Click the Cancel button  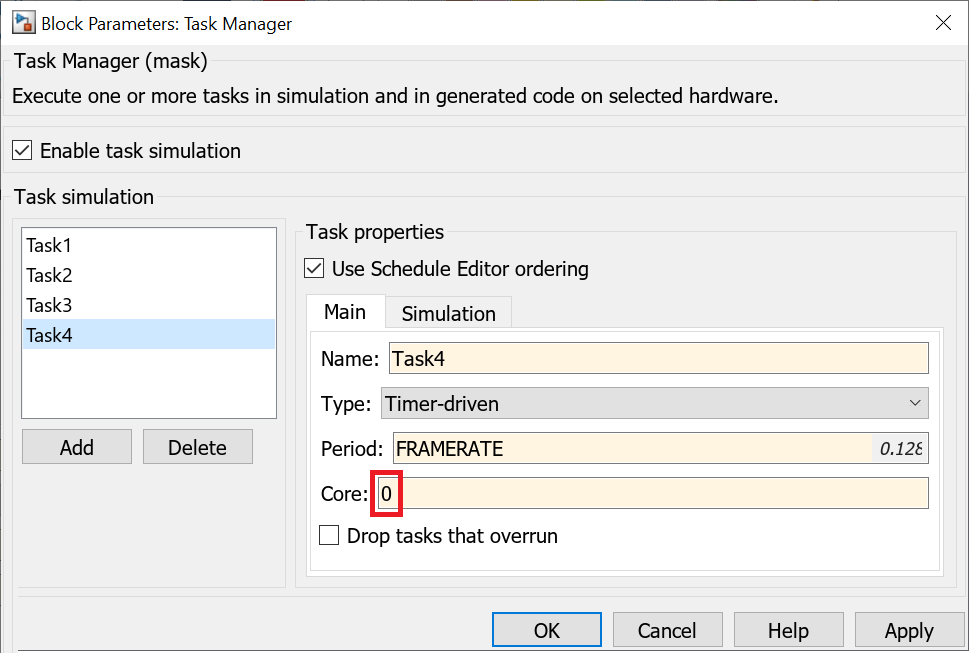point(667,630)
